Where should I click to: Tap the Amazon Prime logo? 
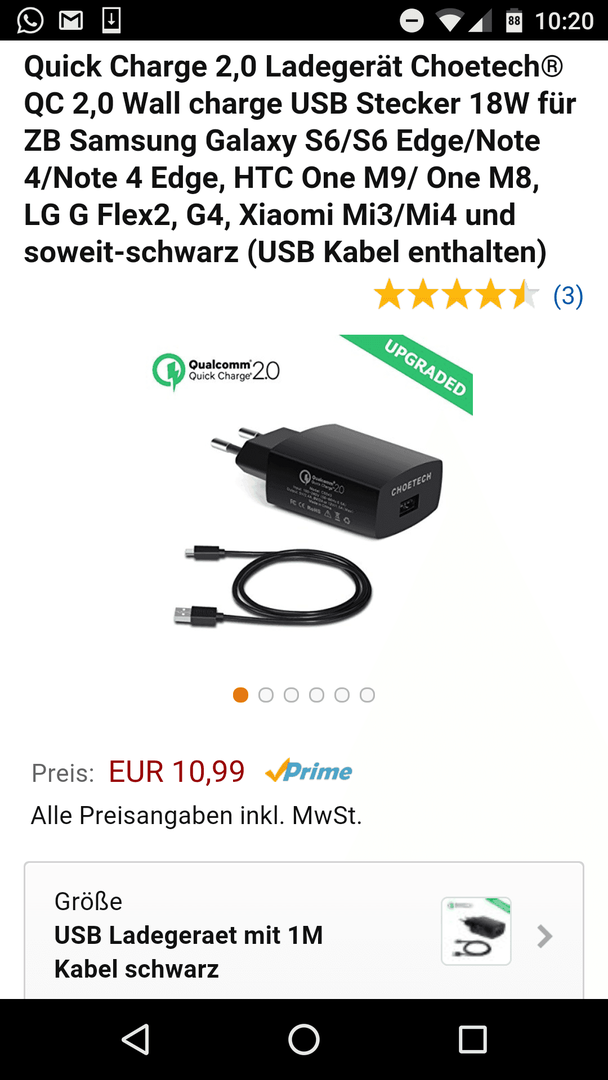click(308, 771)
